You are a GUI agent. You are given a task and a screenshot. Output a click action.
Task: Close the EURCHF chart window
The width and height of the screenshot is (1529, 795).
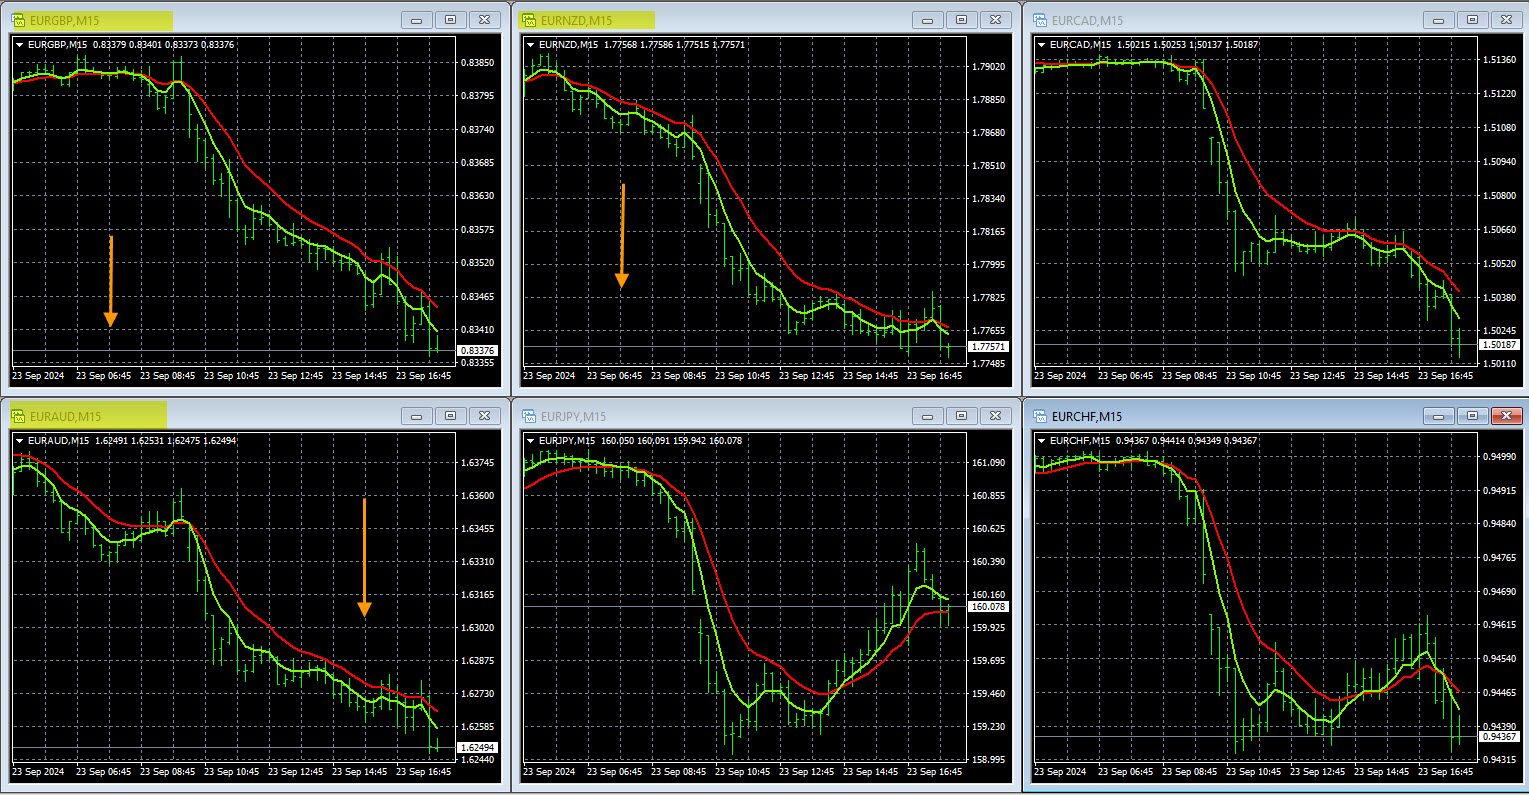(1506, 416)
